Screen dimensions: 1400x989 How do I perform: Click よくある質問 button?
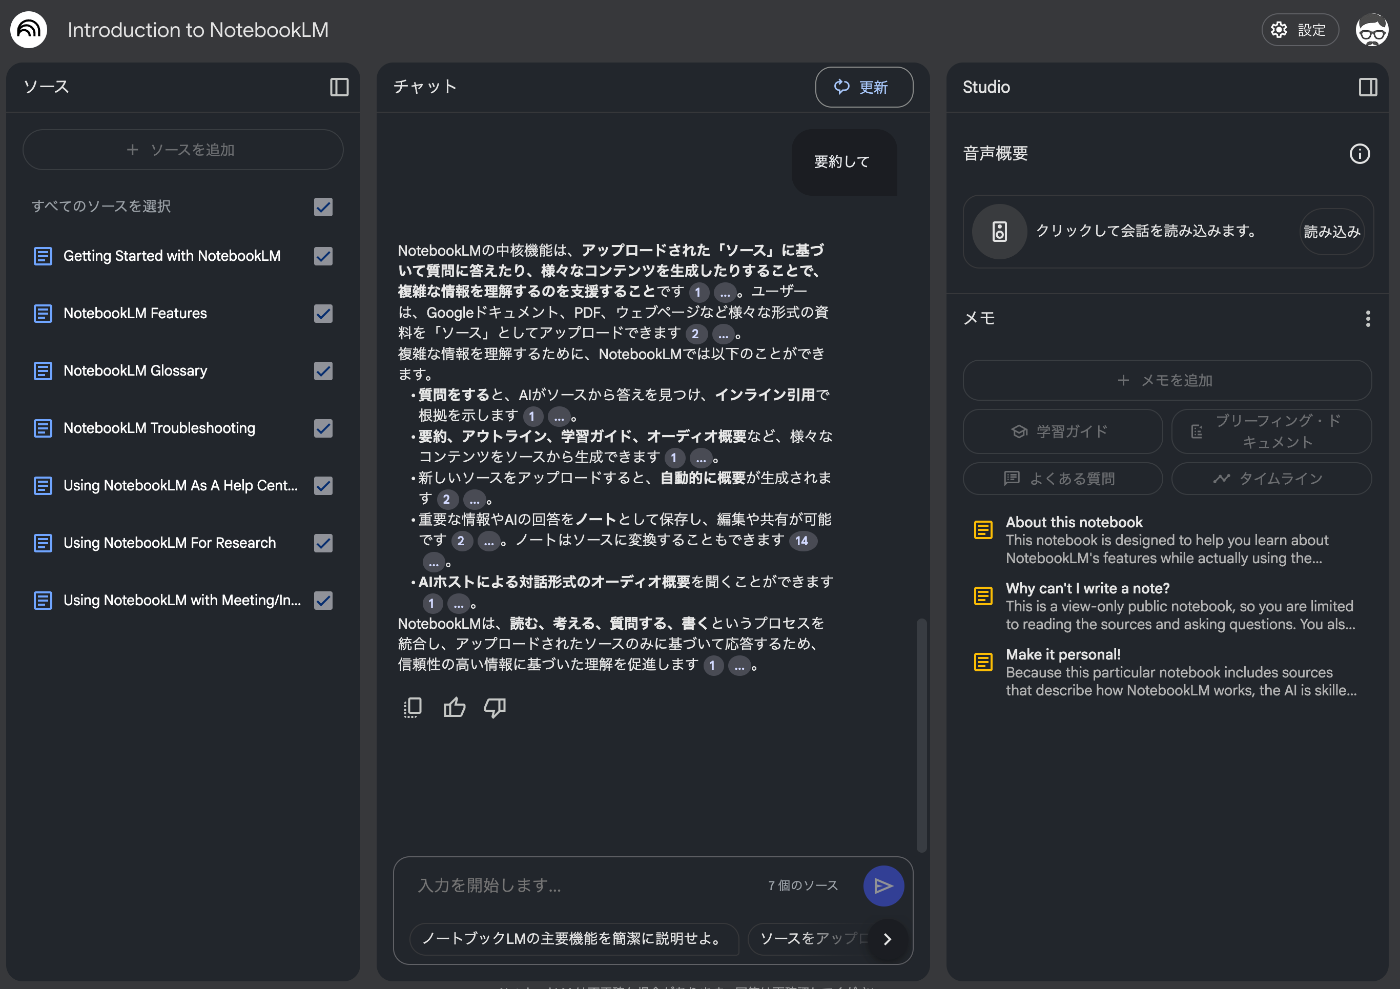[x=1062, y=479]
